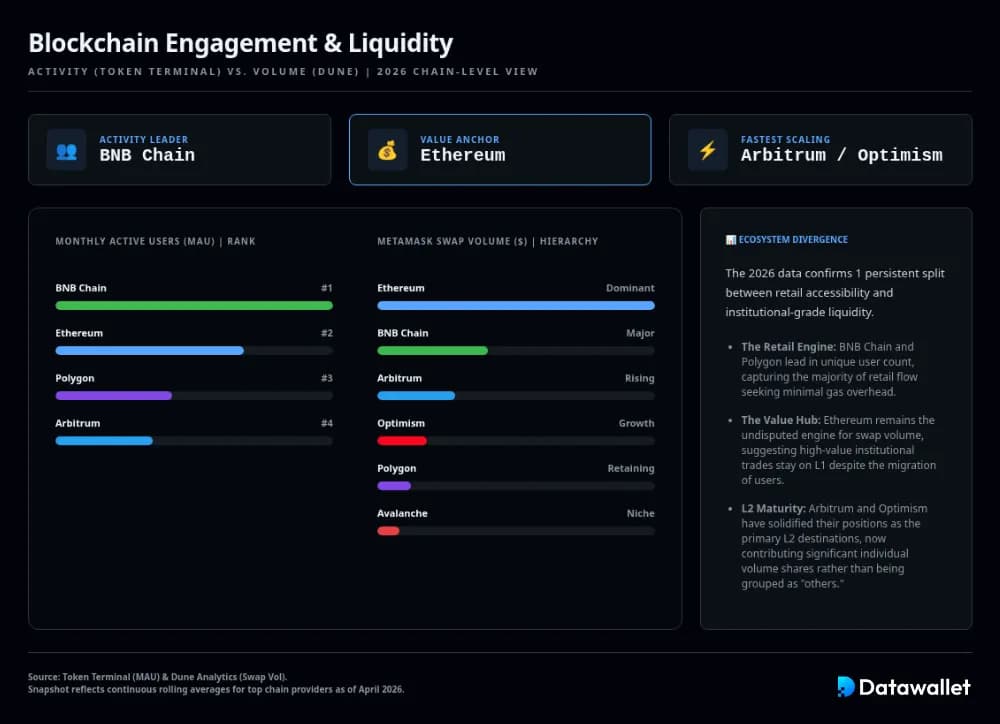
Task: Click the Niche hierarchy label
Action: click(640, 513)
